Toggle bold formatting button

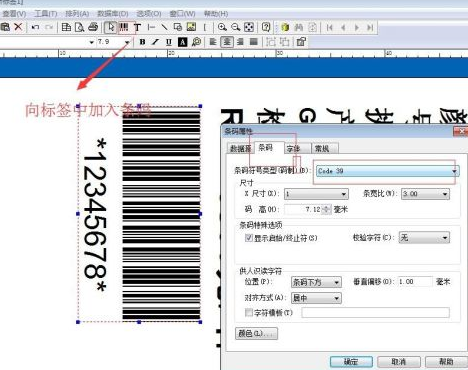click(142, 42)
